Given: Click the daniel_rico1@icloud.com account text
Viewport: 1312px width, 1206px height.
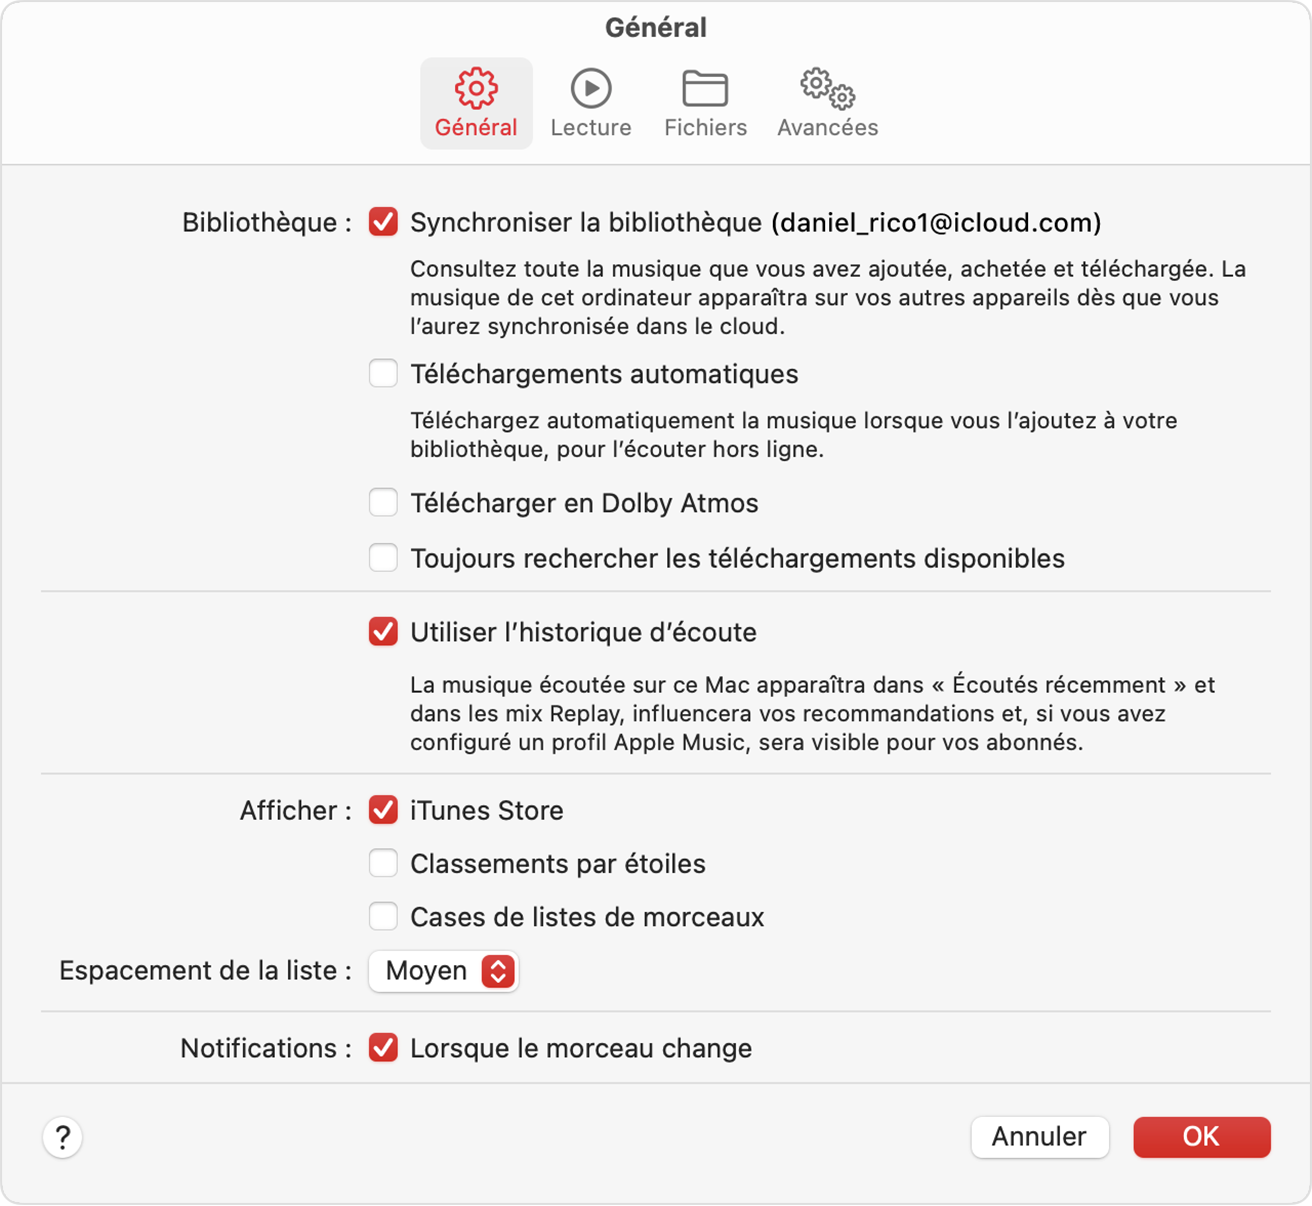Looking at the screenshot, I should [x=936, y=222].
